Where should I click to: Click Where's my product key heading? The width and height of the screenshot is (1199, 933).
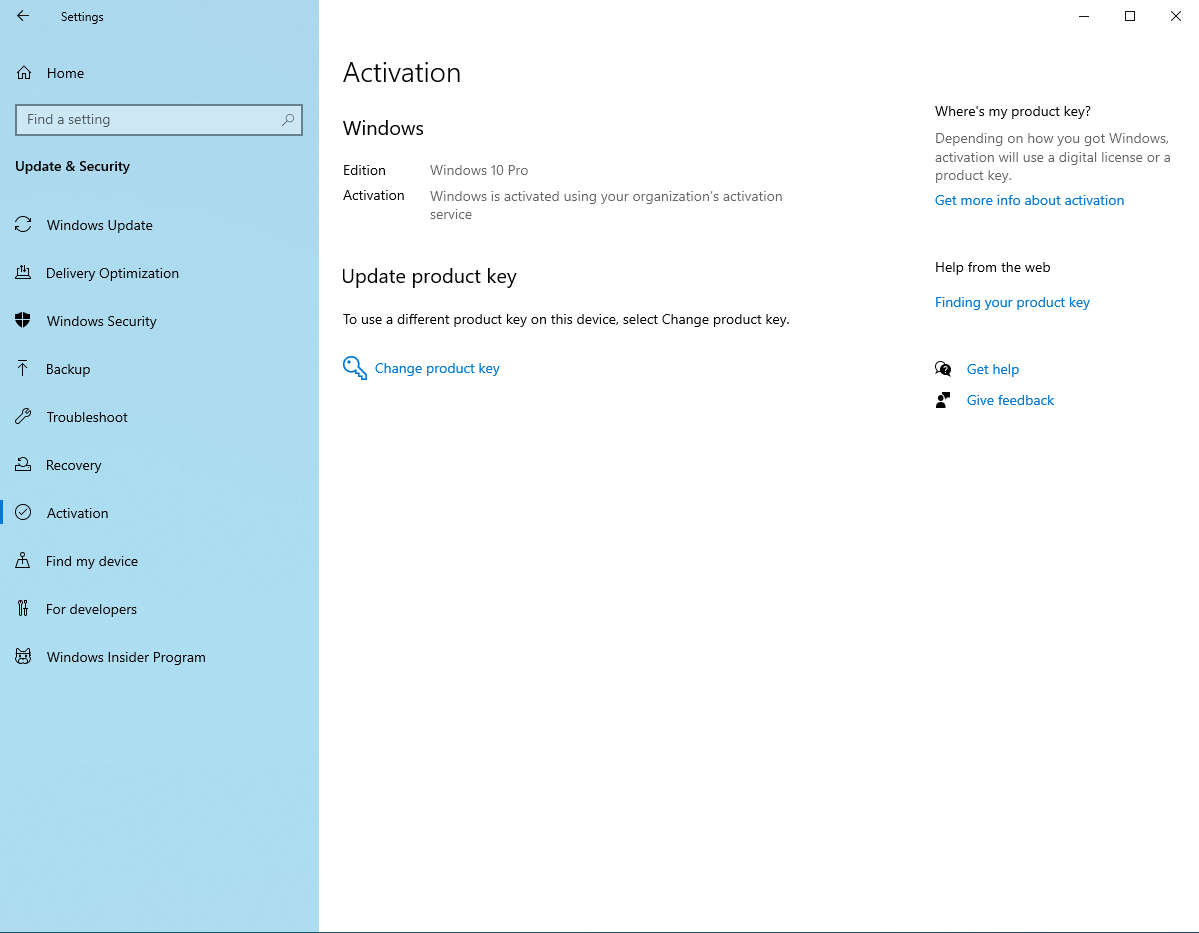tap(1012, 112)
